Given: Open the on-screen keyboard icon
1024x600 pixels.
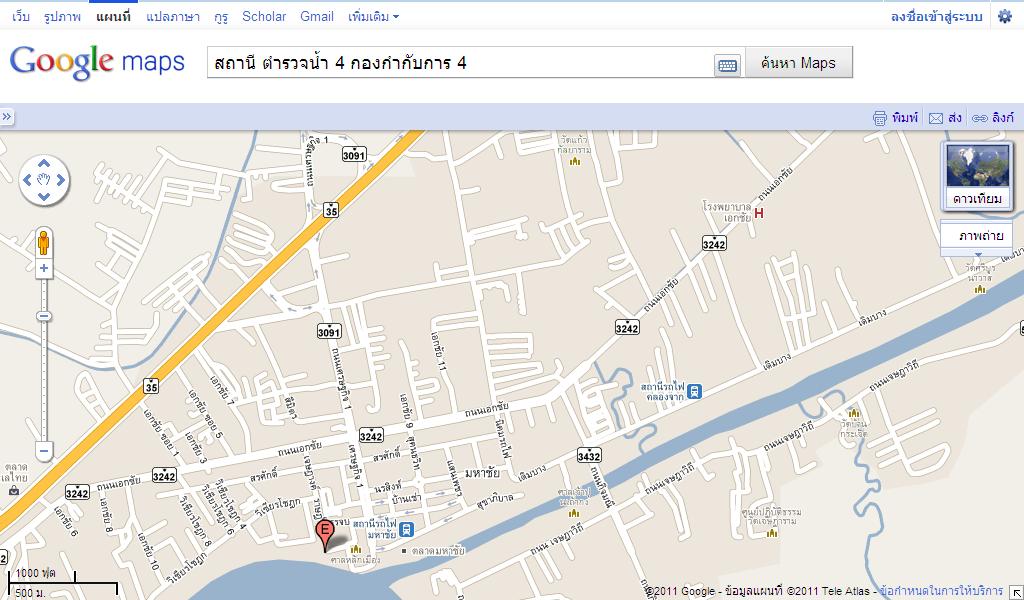Looking at the screenshot, I should click(x=727, y=65).
